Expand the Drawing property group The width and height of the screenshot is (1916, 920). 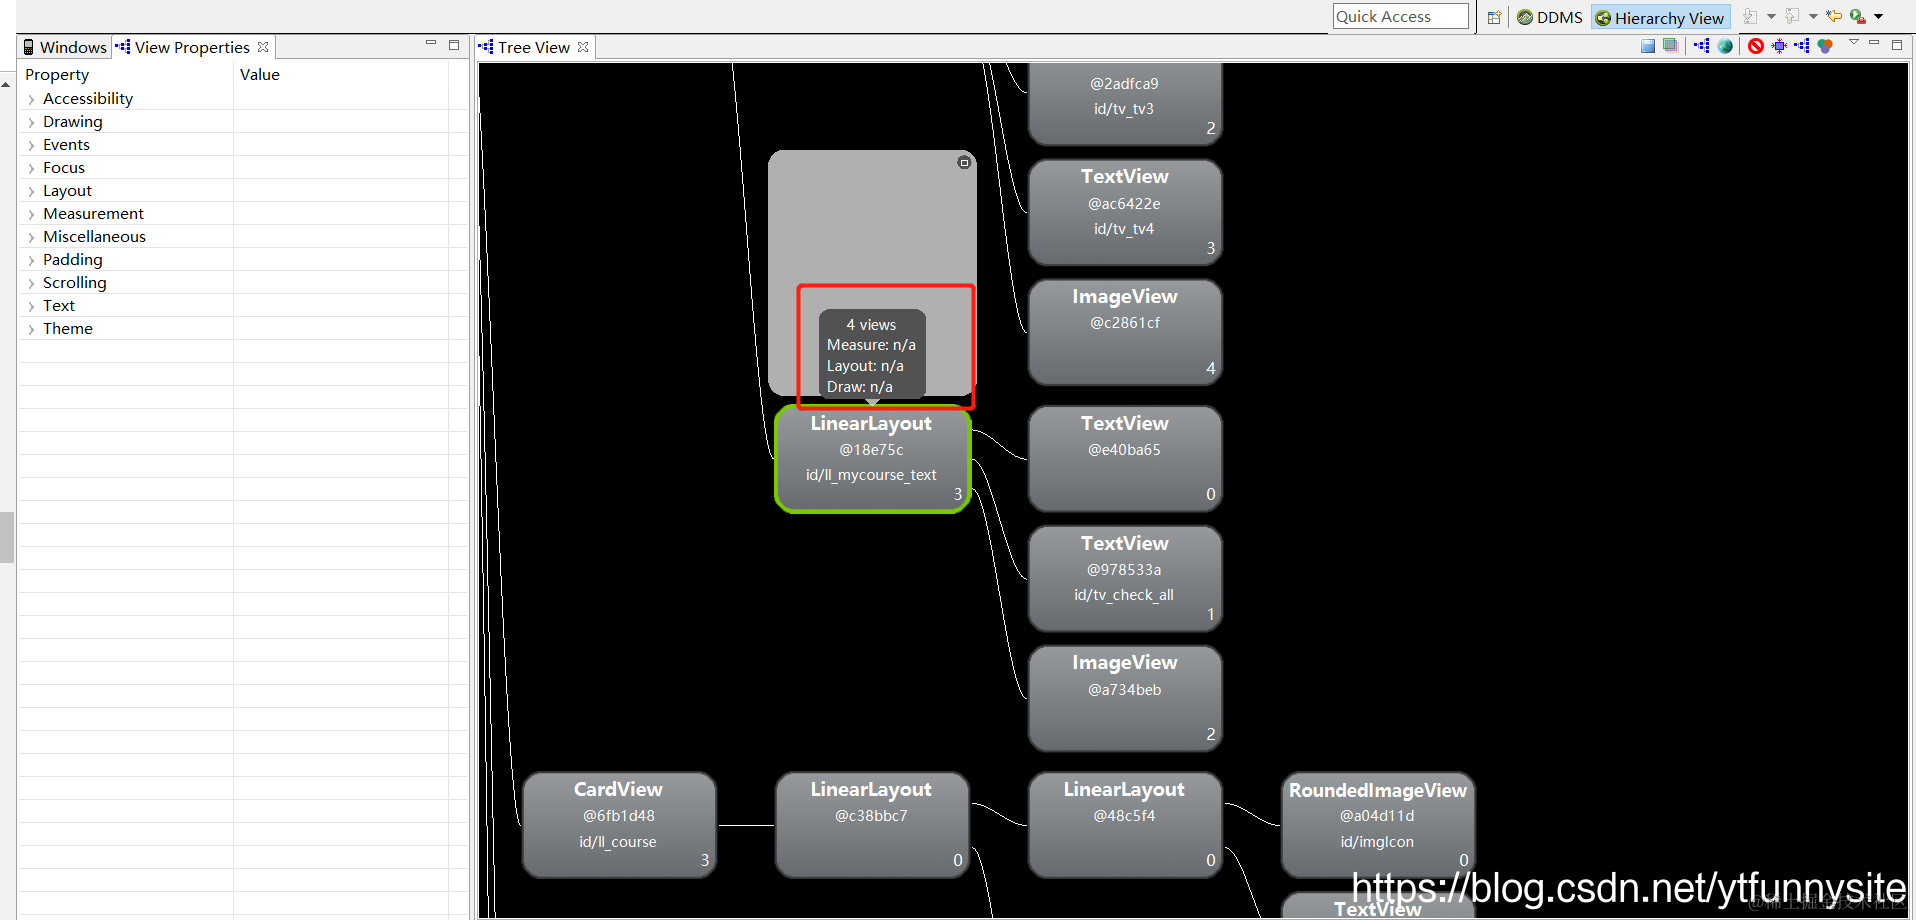[31, 122]
